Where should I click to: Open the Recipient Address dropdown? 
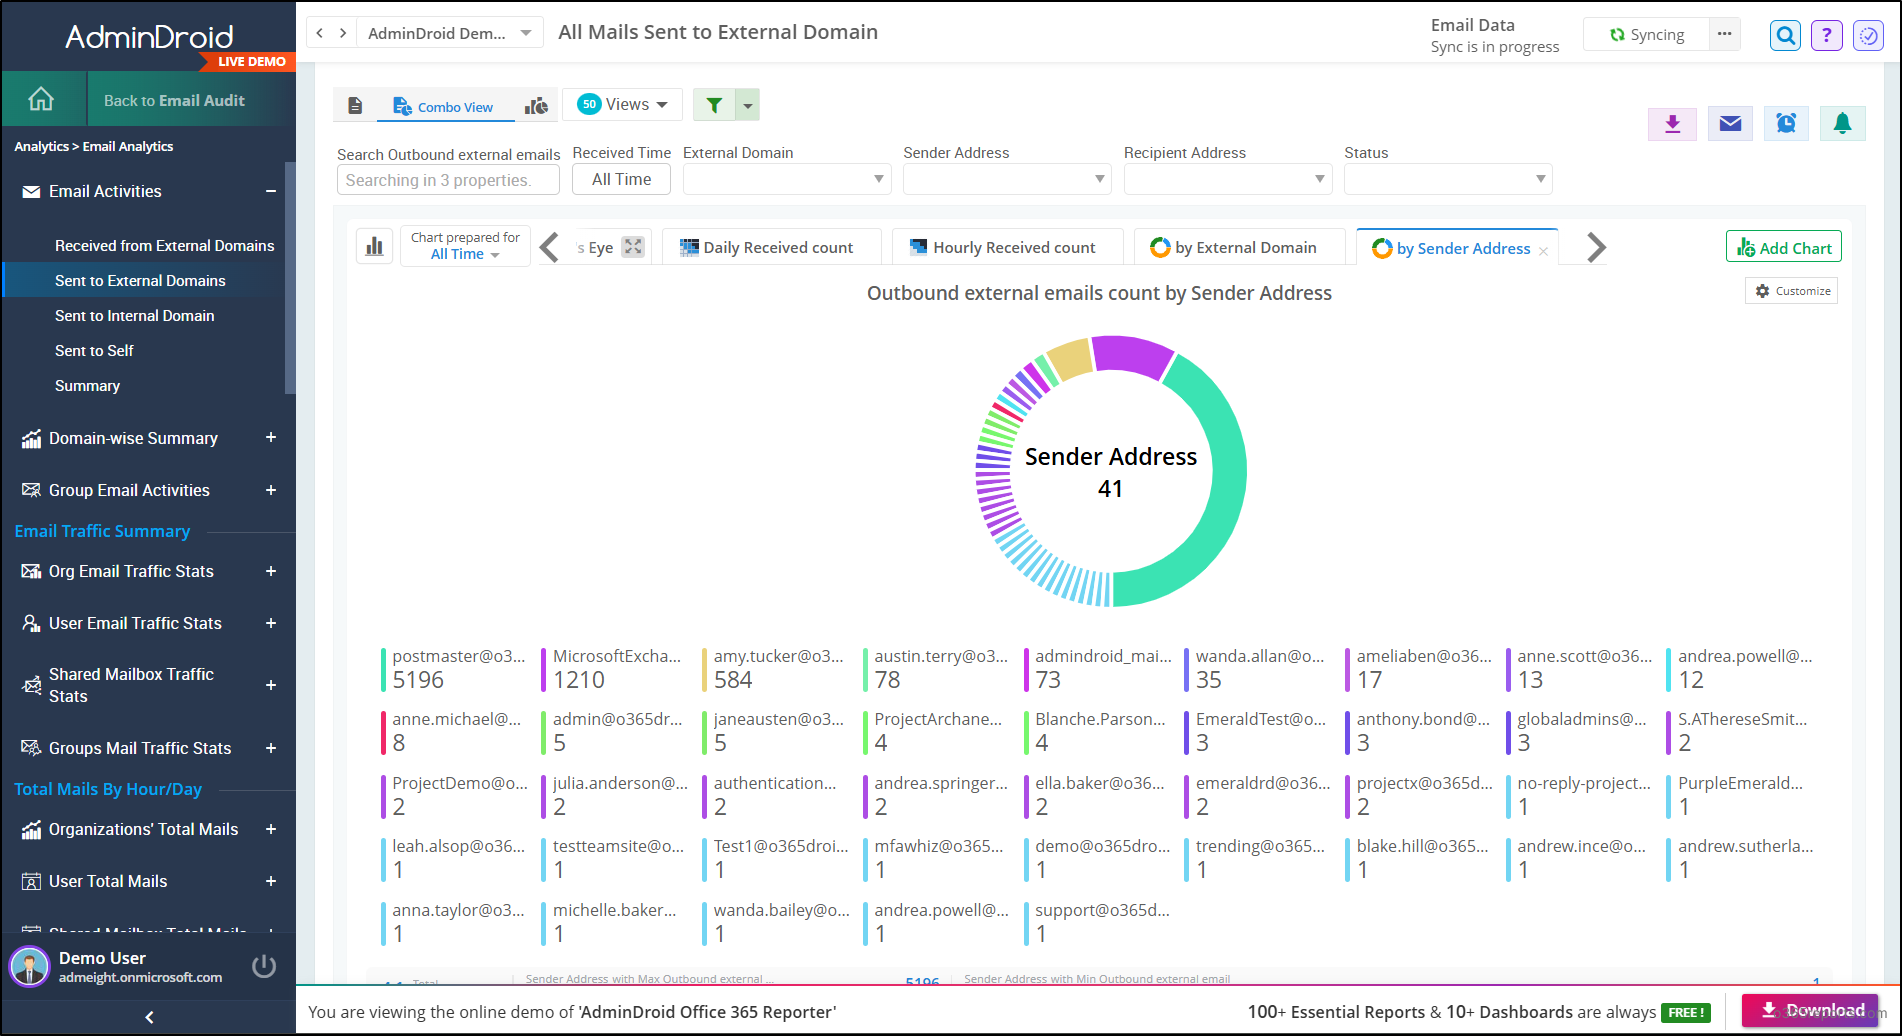pyautogui.click(x=1228, y=179)
